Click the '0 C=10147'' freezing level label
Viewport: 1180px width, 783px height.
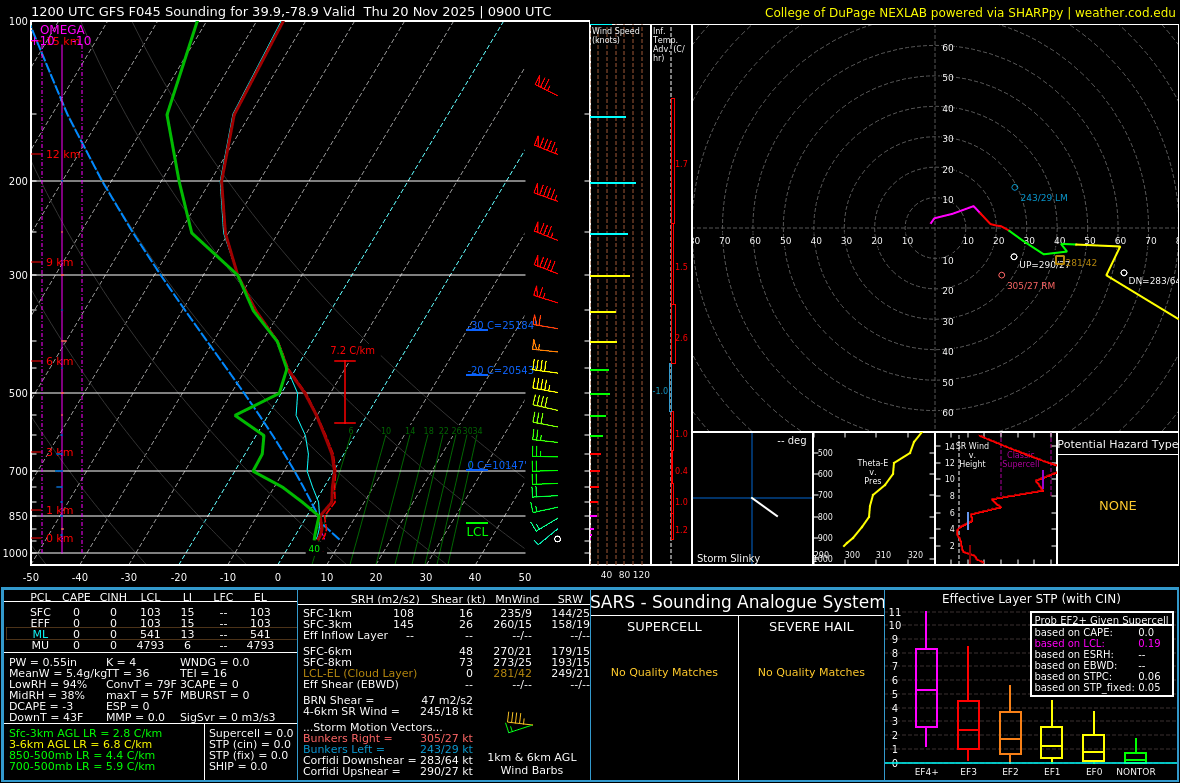pyautogui.click(x=497, y=465)
